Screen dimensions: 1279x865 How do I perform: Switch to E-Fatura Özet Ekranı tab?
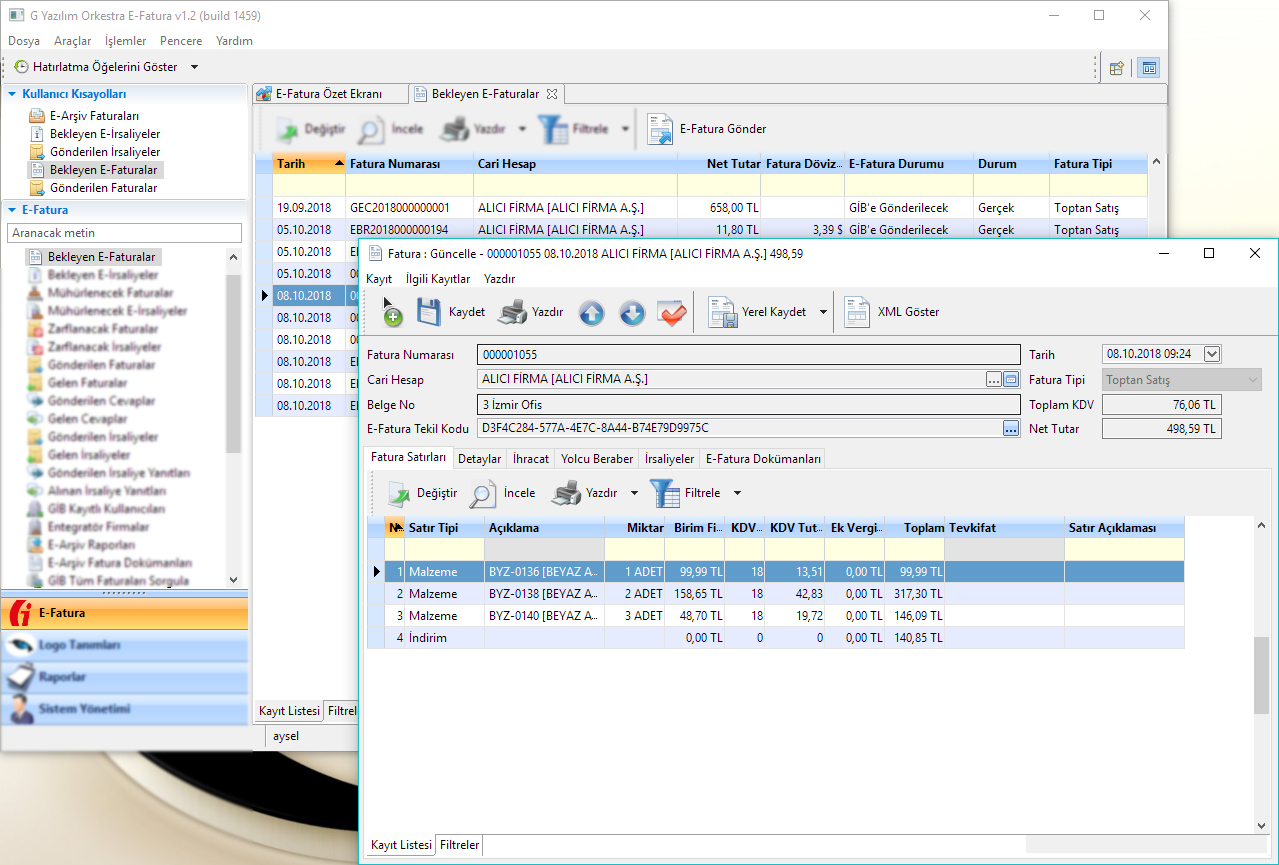pyautogui.click(x=329, y=94)
